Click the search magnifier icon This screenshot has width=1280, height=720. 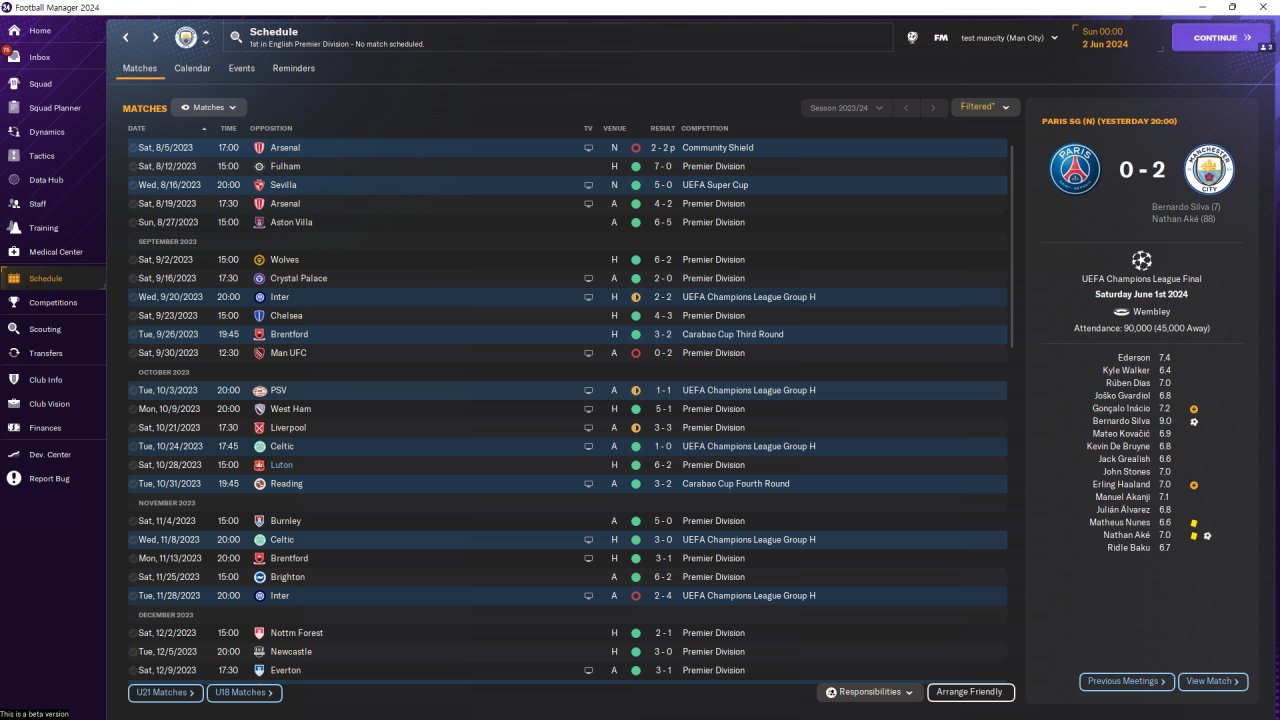236,38
